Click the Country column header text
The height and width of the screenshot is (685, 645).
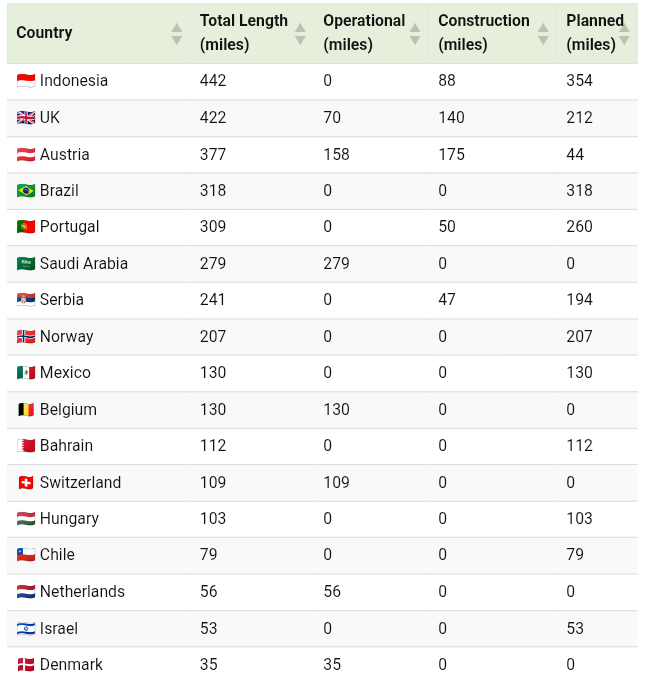pyautogui.click(x=45, y=33)
